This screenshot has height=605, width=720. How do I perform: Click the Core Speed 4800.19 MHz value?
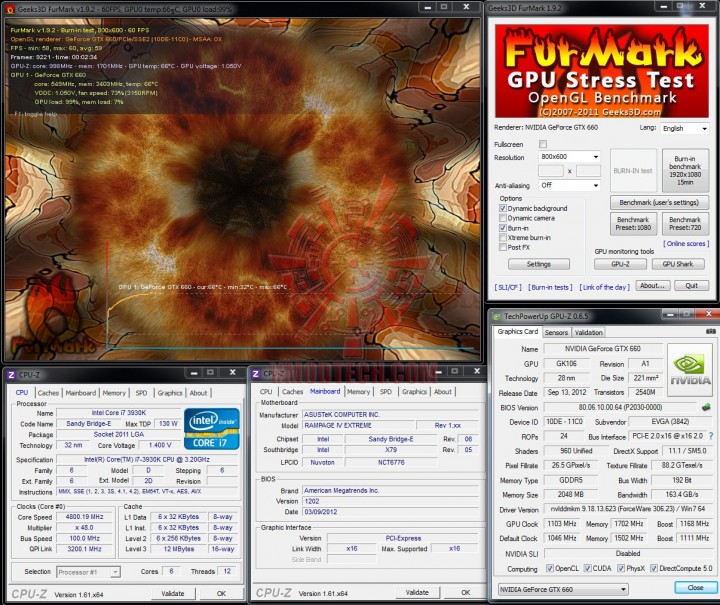click(x=84, y=517)
